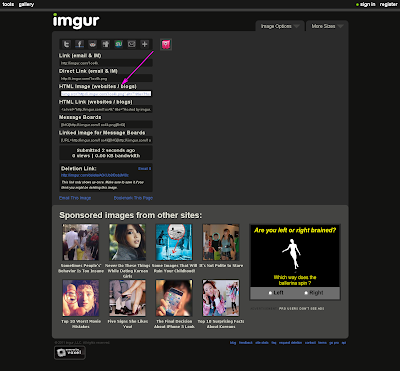Click the request deletion footer link
Screen dimensions: 400x371
coord(291,343)
